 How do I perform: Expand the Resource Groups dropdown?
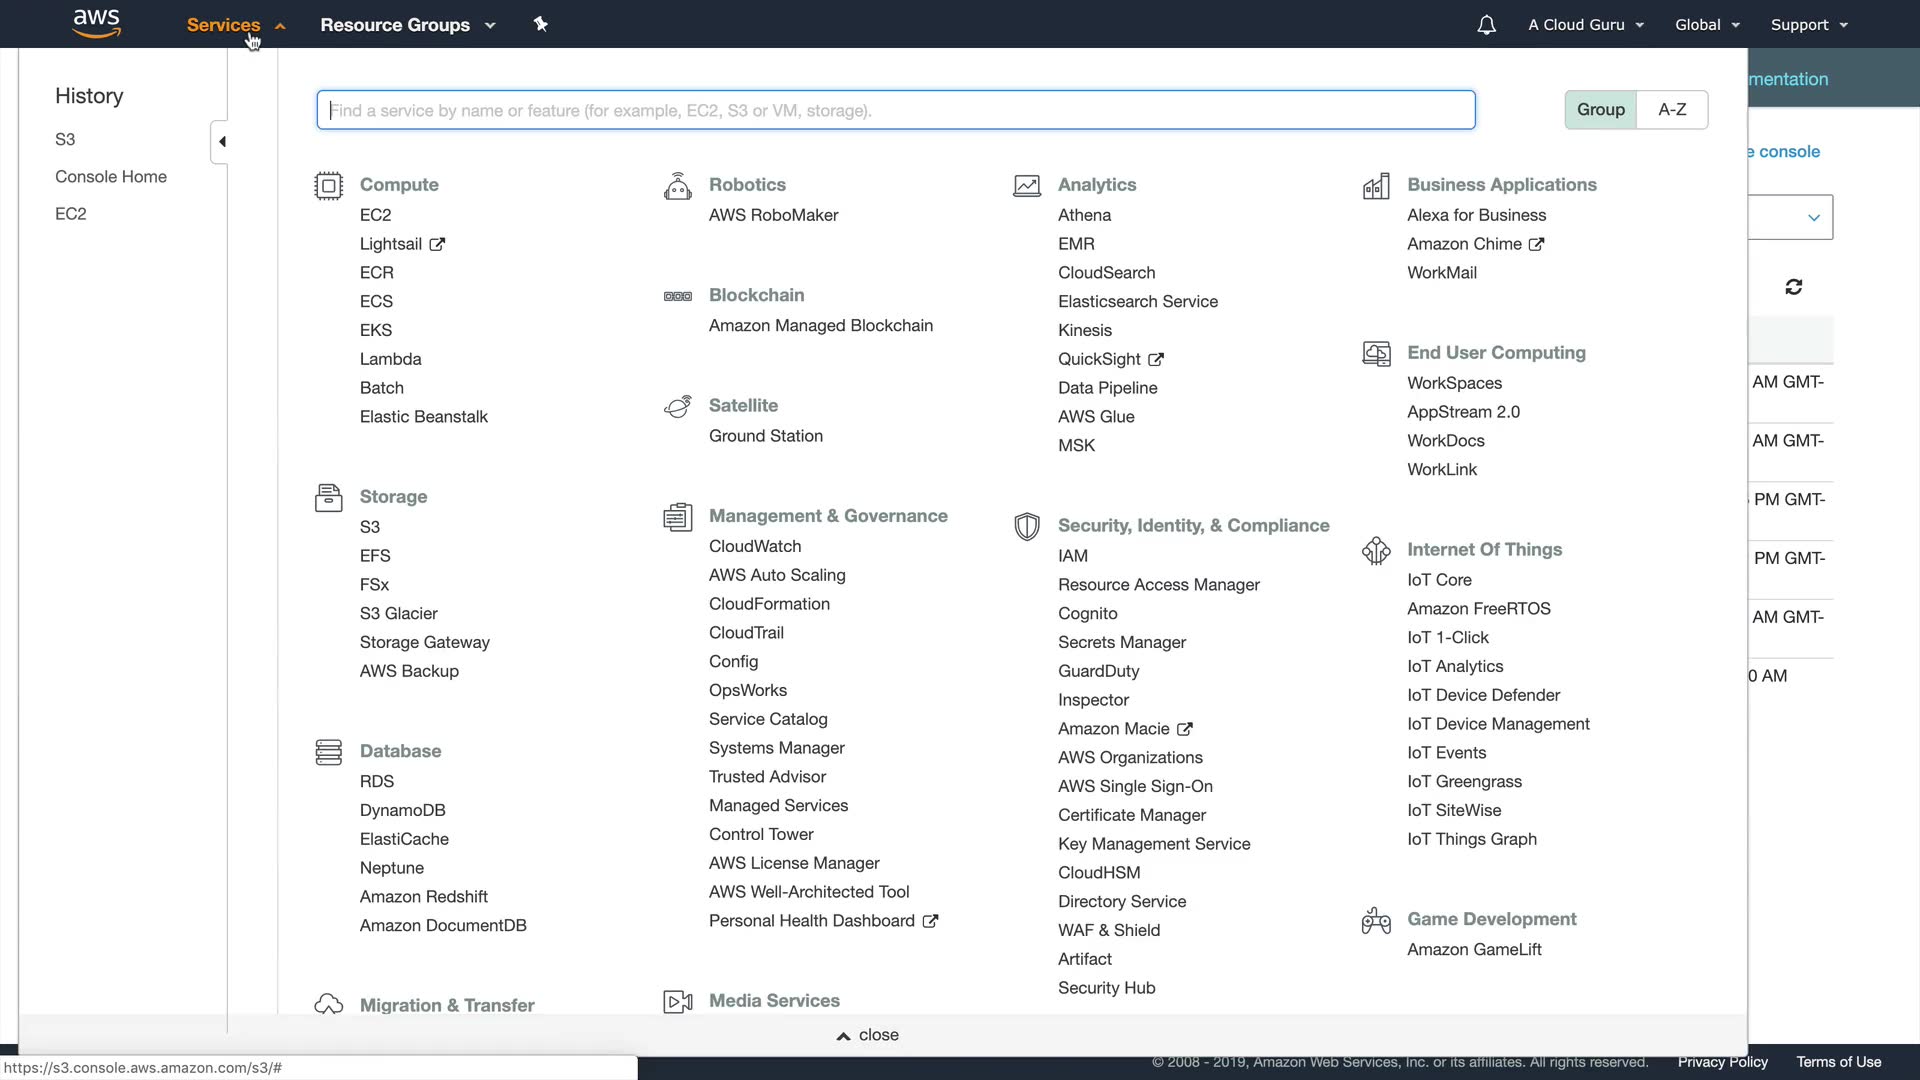coord(407,25)
